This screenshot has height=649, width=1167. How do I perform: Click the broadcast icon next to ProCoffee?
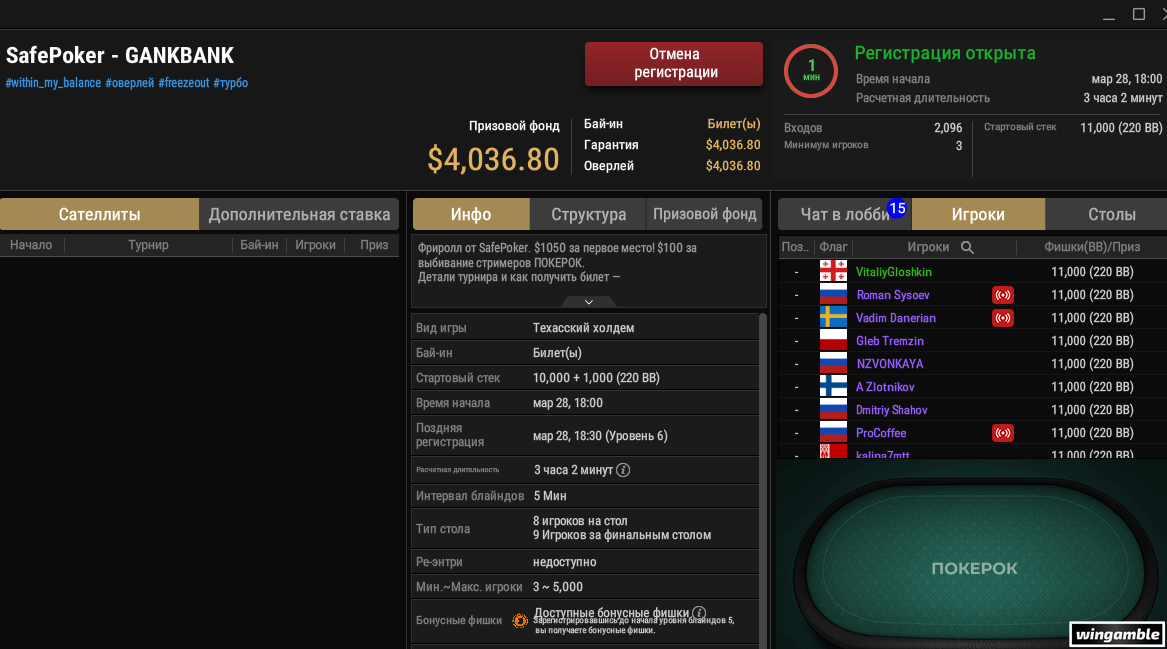(x=1003, y=432)
